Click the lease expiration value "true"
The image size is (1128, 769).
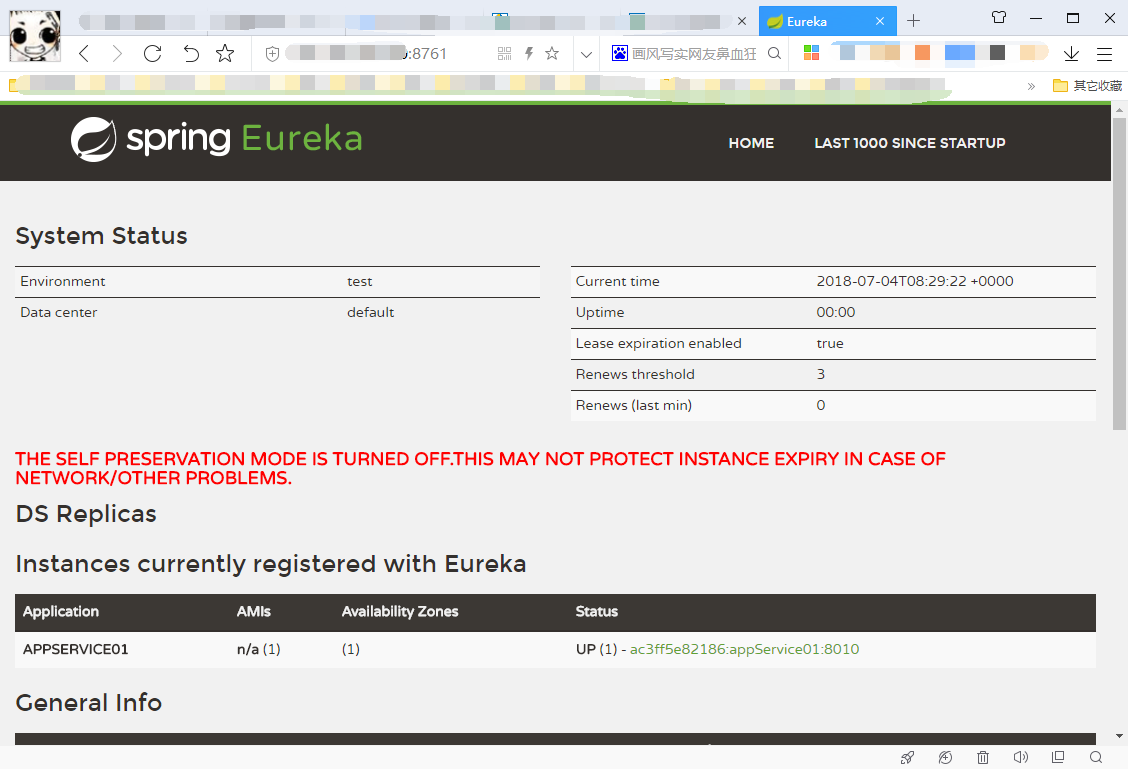830,343
